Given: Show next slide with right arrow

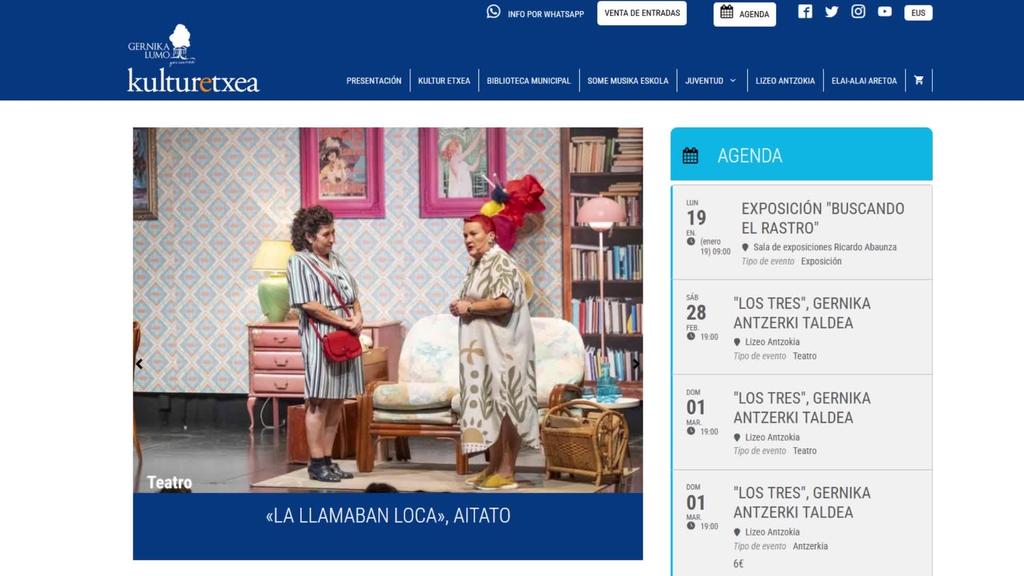Looking at the screenshot, I should [636, 364].
